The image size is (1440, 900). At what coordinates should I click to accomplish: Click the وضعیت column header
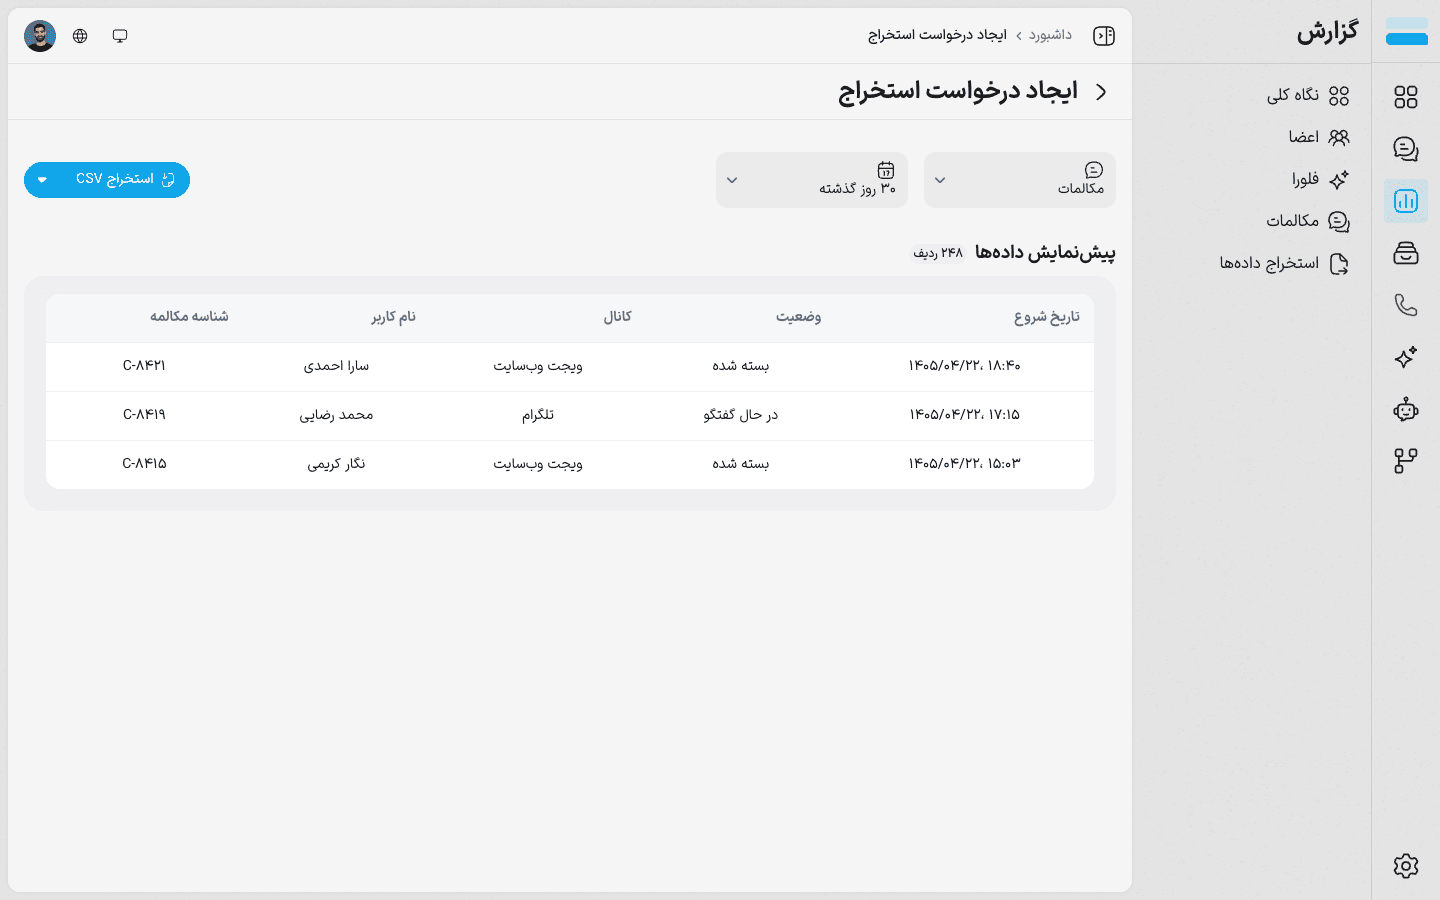[799, 317]
